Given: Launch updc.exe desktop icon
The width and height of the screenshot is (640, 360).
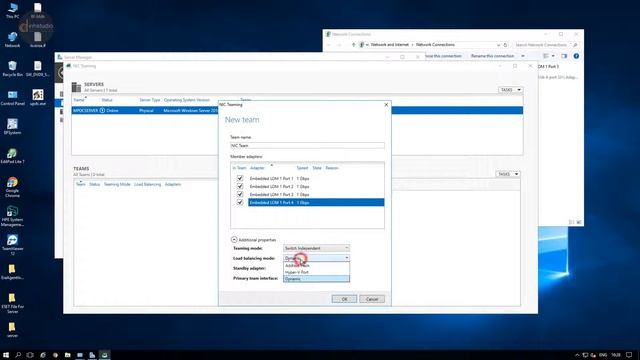Looking at the screenshot, I should point(38,98).
